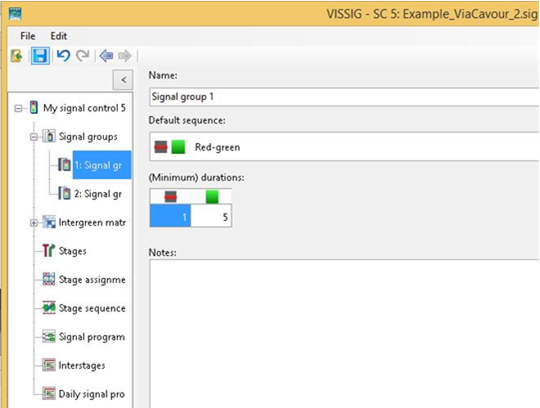Click the Name field containing Signal group 1
Viewport: 540px width, 408px height.
[x=344, y=97]
